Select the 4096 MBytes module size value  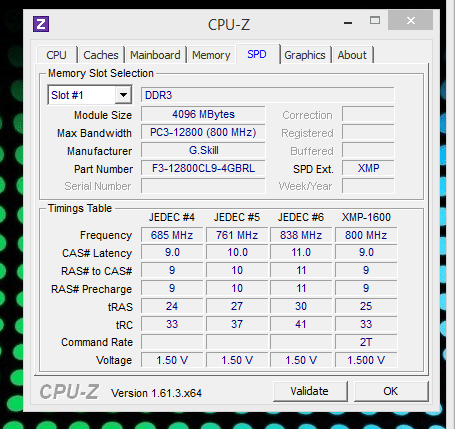point(203,114)
